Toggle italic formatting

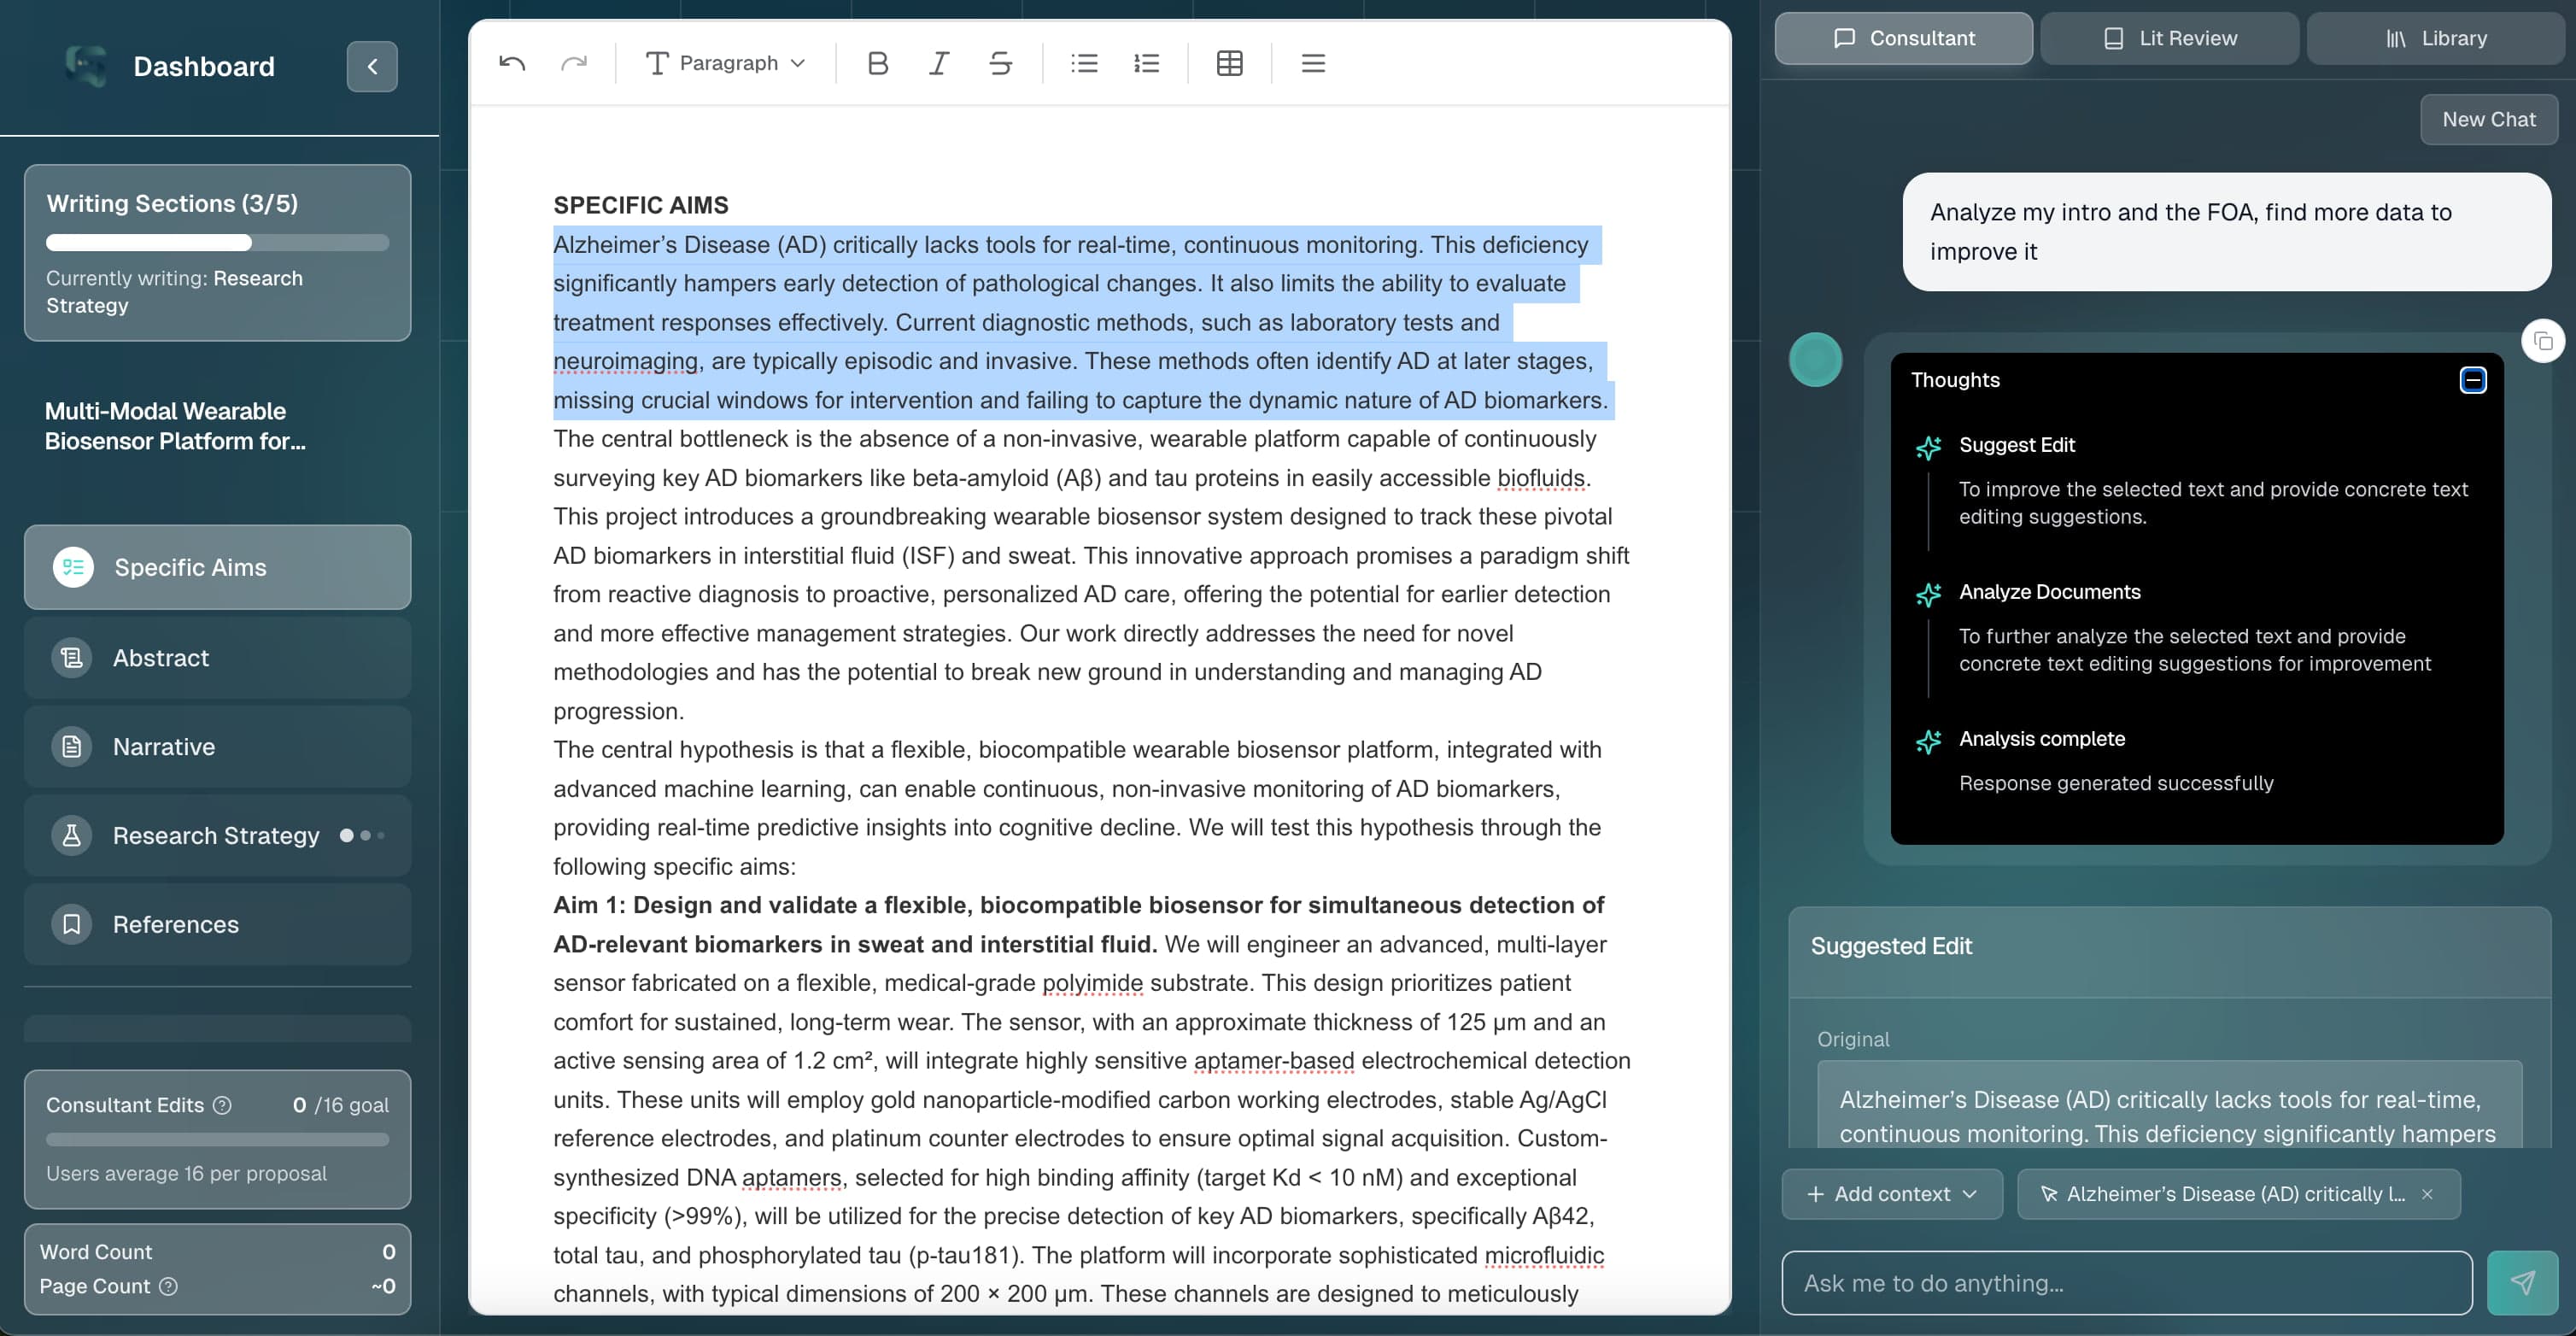coord(938,63)
